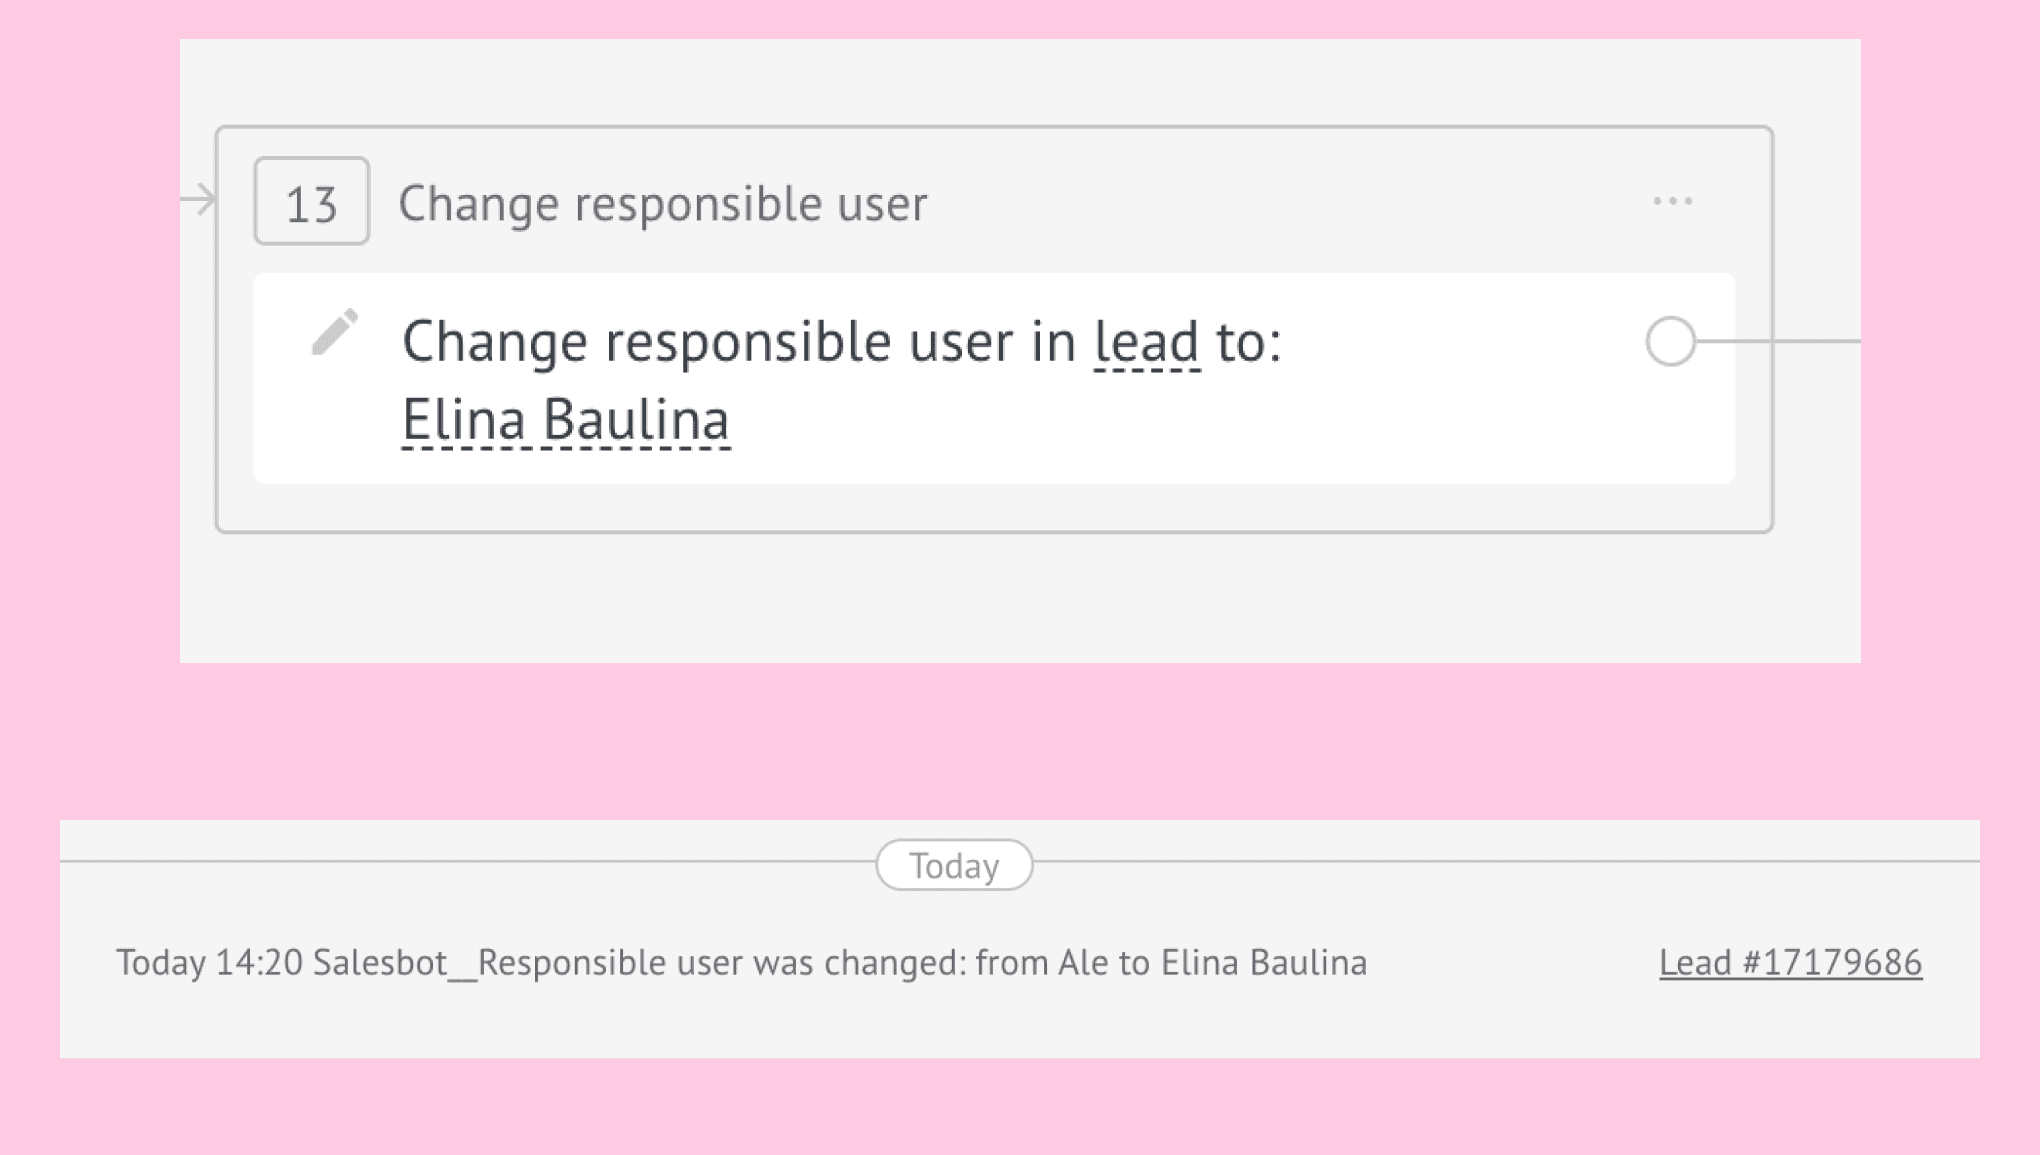The height and width of the screenshot is (1155, 2040).
Task: Click the incoming arrow left of step 13
Action: point(198,200)
